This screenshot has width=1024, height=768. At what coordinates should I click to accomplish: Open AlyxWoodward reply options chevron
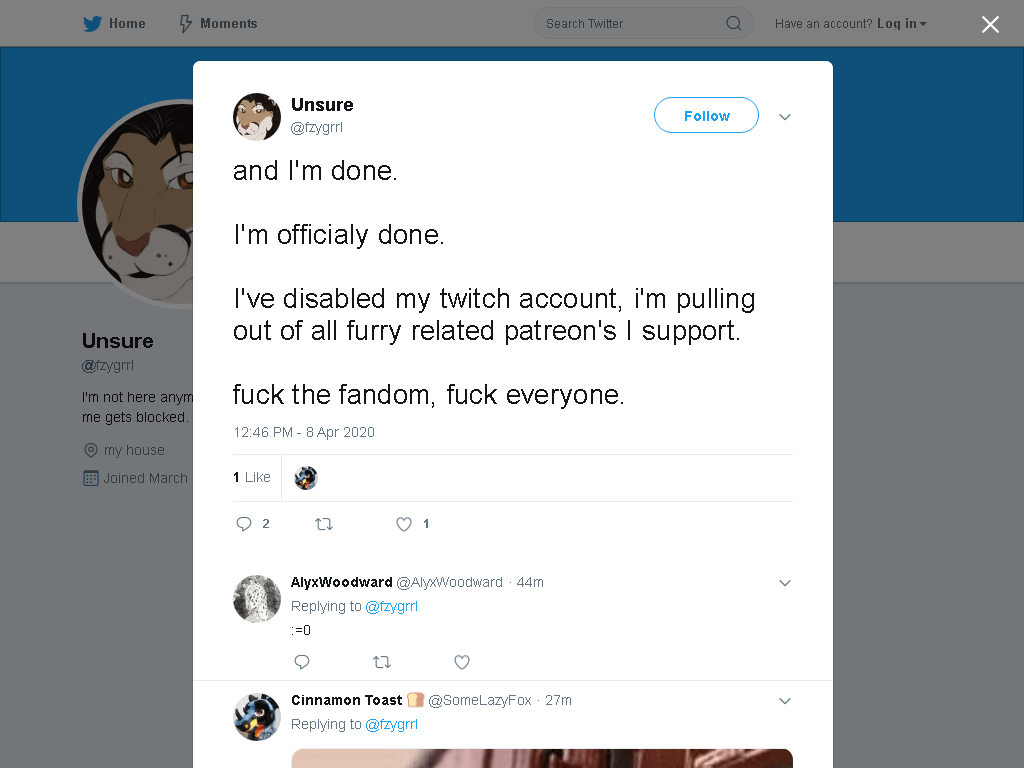click(x=785, y=583)
